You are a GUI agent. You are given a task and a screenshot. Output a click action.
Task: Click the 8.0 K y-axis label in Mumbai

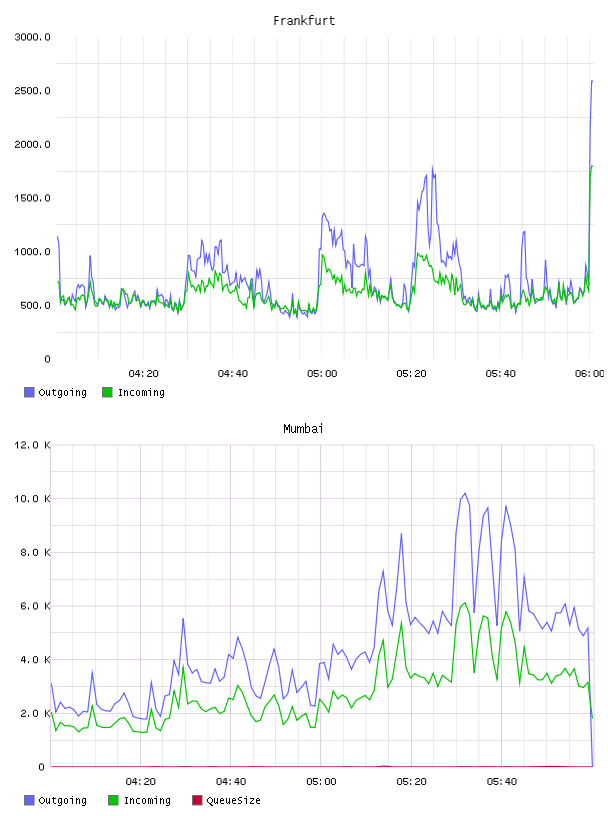click(x=35, y=552)
